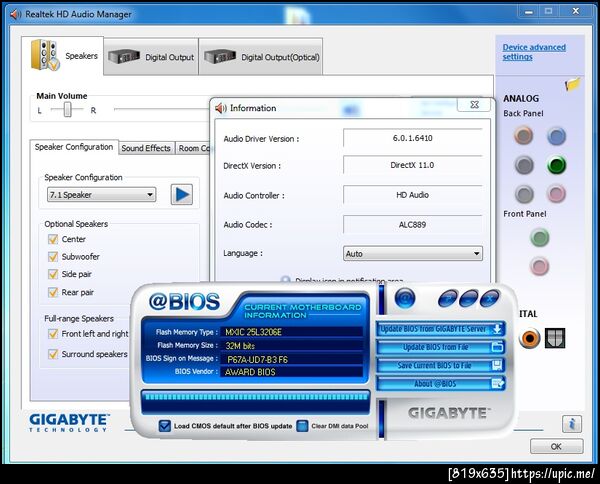Toggle Front left and right full-range checkbox
Screen dimensions: 600x484
[x=53, y=334]
